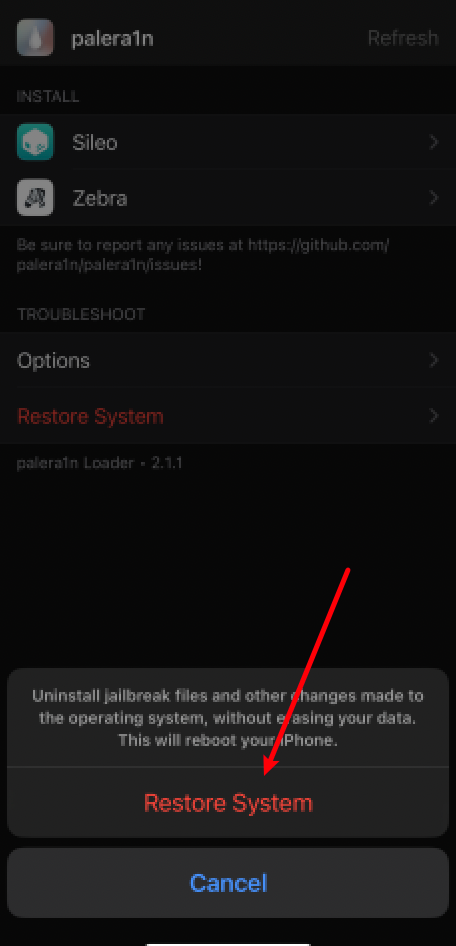Tap the TROUBLESHOOT section header
This screenshot has height=946, width=456.
81,314
